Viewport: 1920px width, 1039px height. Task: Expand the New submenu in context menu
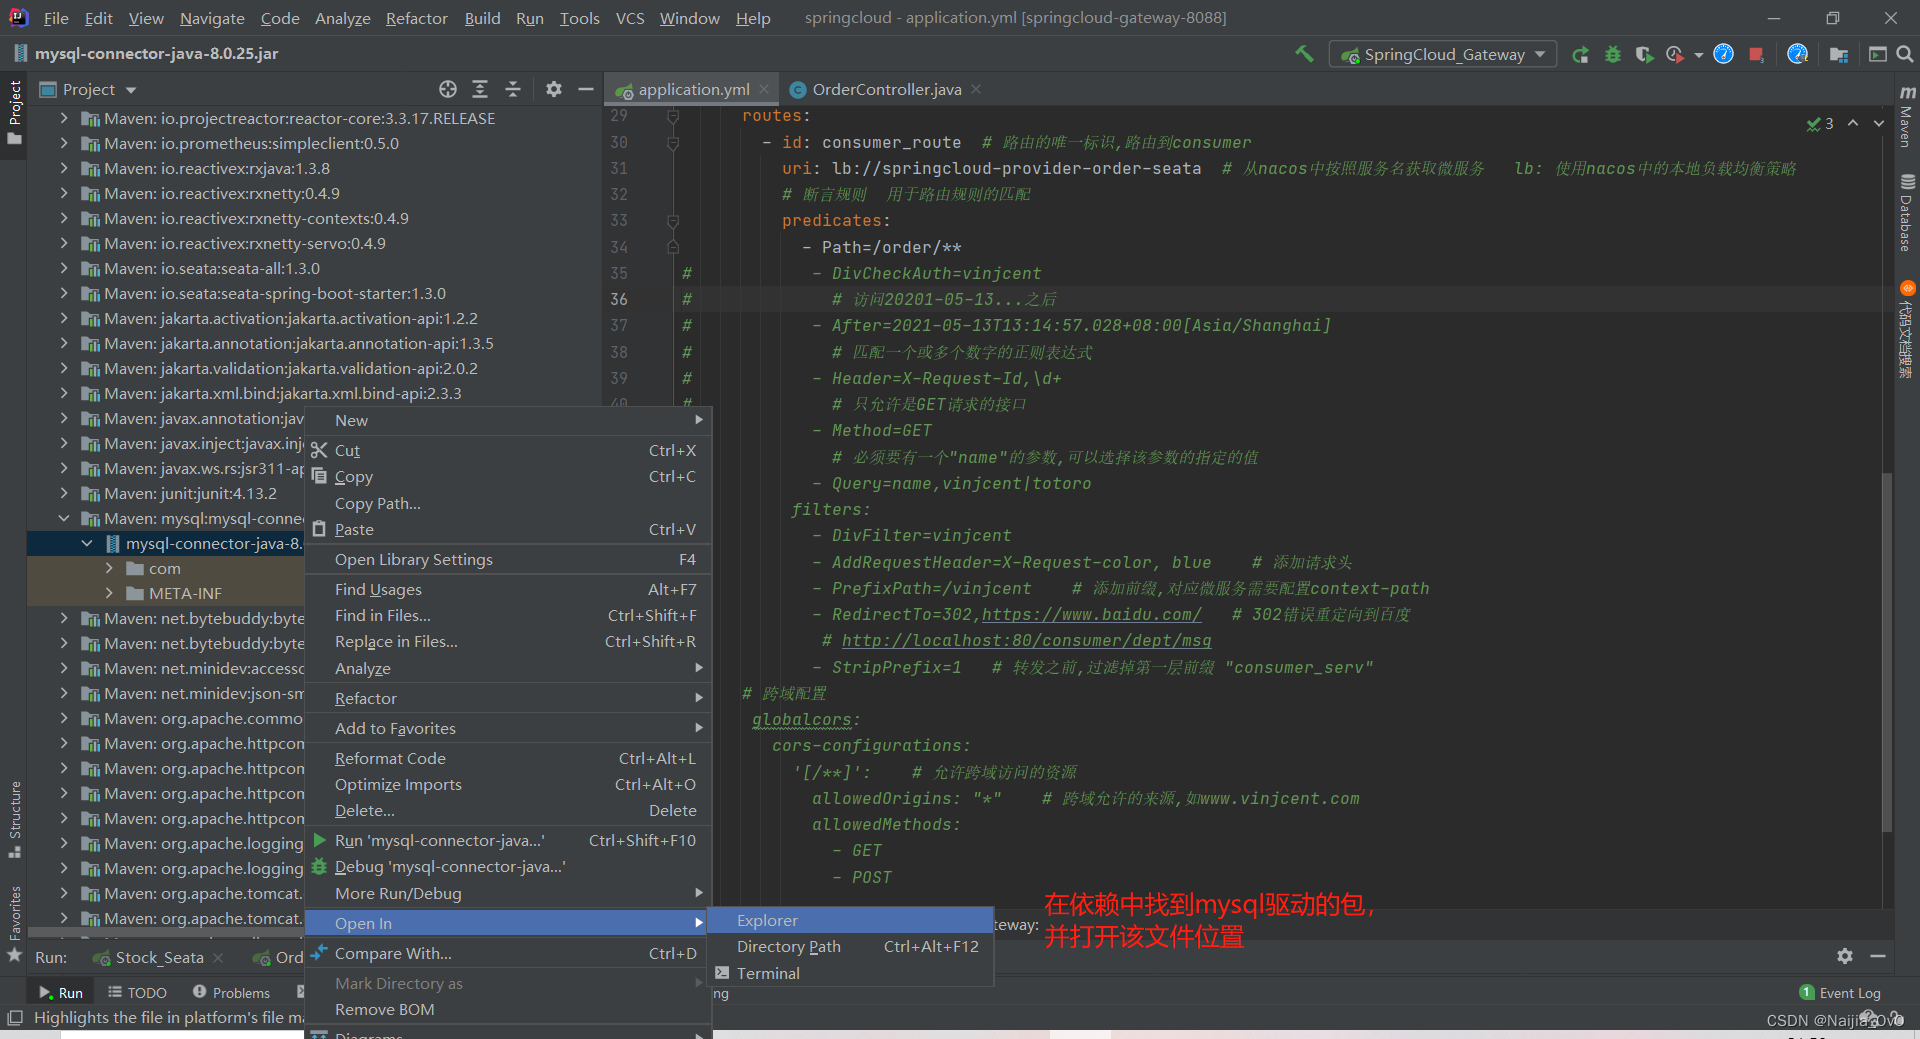[x=508, y=420]
